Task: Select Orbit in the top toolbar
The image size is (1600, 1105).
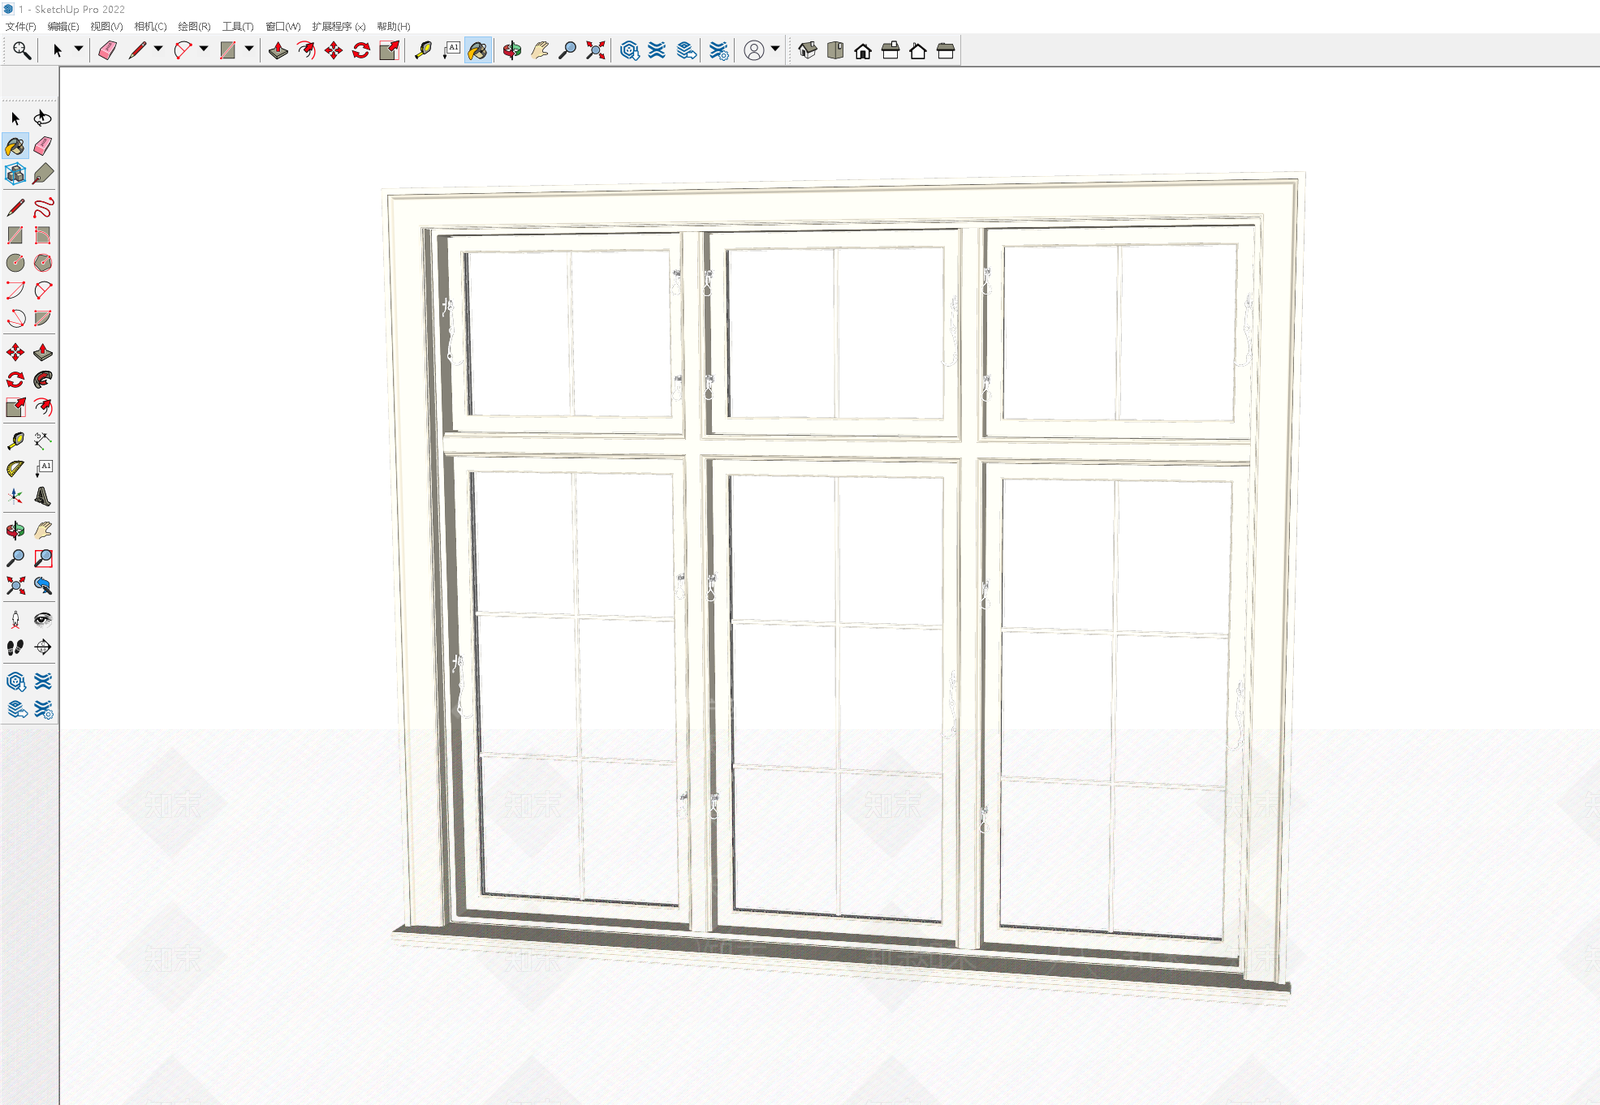Action: click(x=512, y=50)
